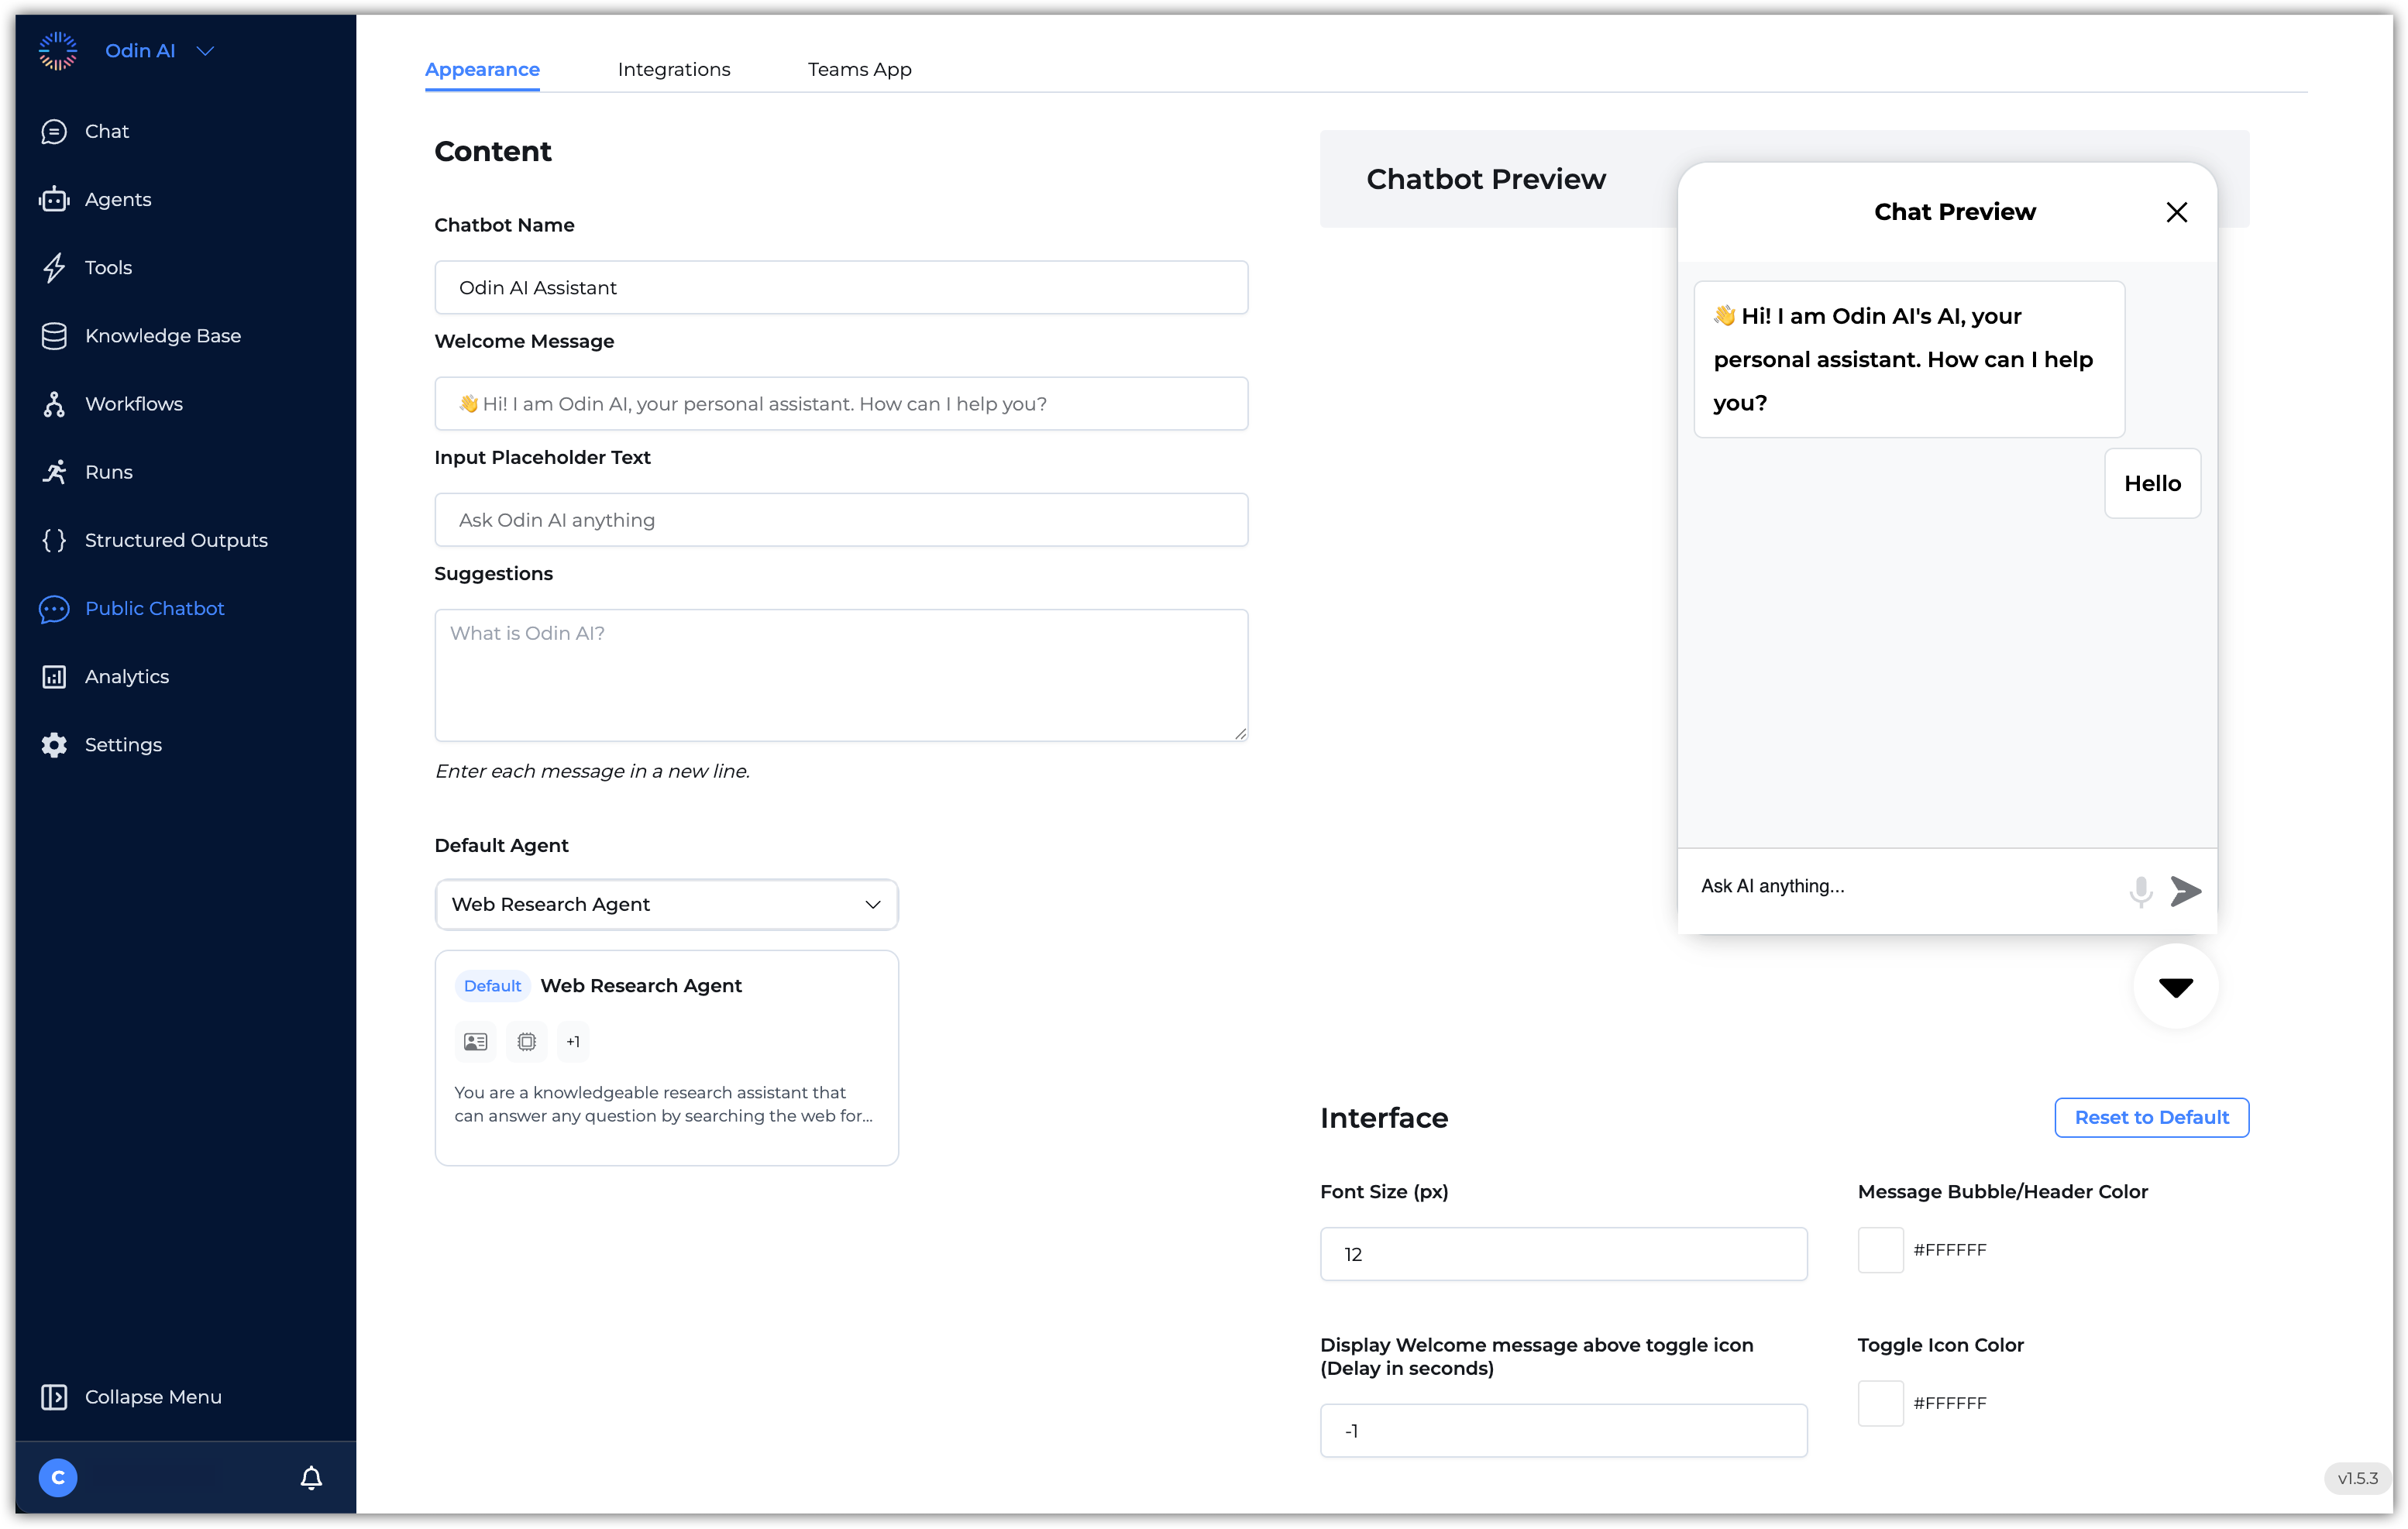Select the Workflows icon in the sidebar
The height and width of the screenshot is (1529, 2408).
click(55, 403)
